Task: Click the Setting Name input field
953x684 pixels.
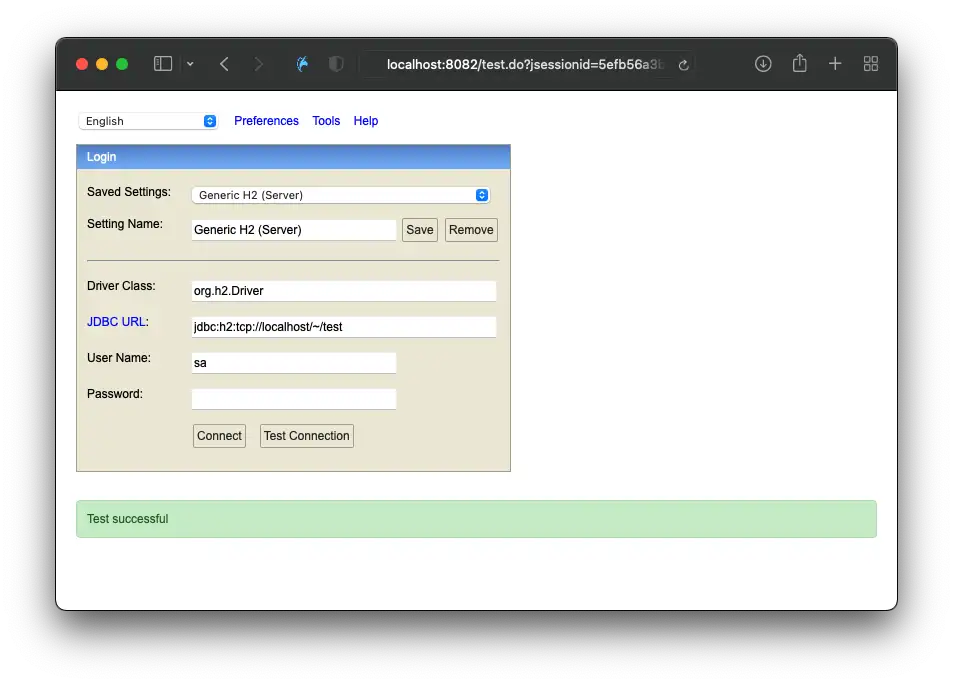Action: click(x=294, y=230)
